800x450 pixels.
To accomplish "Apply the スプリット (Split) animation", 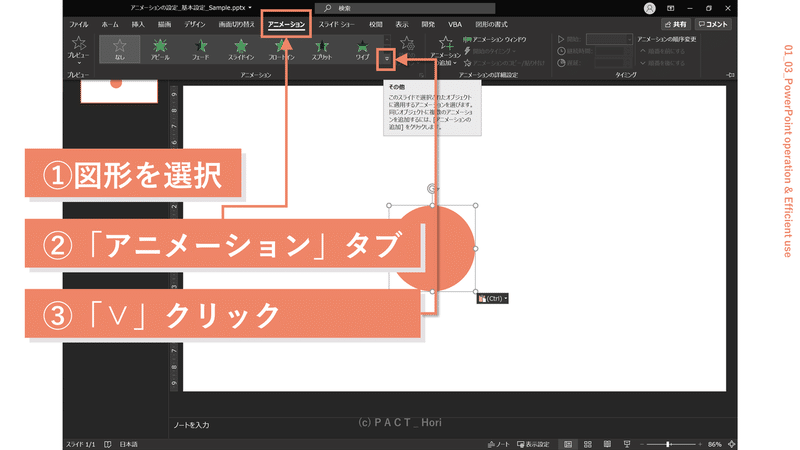I will coord(321,49).
